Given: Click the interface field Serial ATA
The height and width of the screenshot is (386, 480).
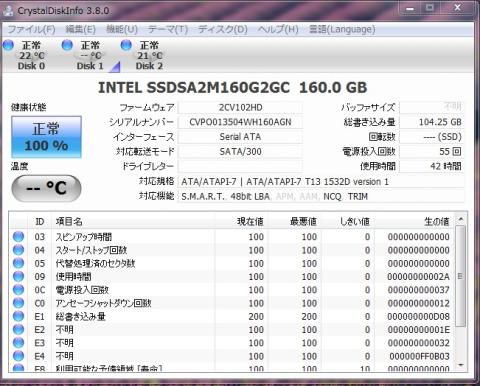Looking at the screenshot, I should [x=240, y=137].
